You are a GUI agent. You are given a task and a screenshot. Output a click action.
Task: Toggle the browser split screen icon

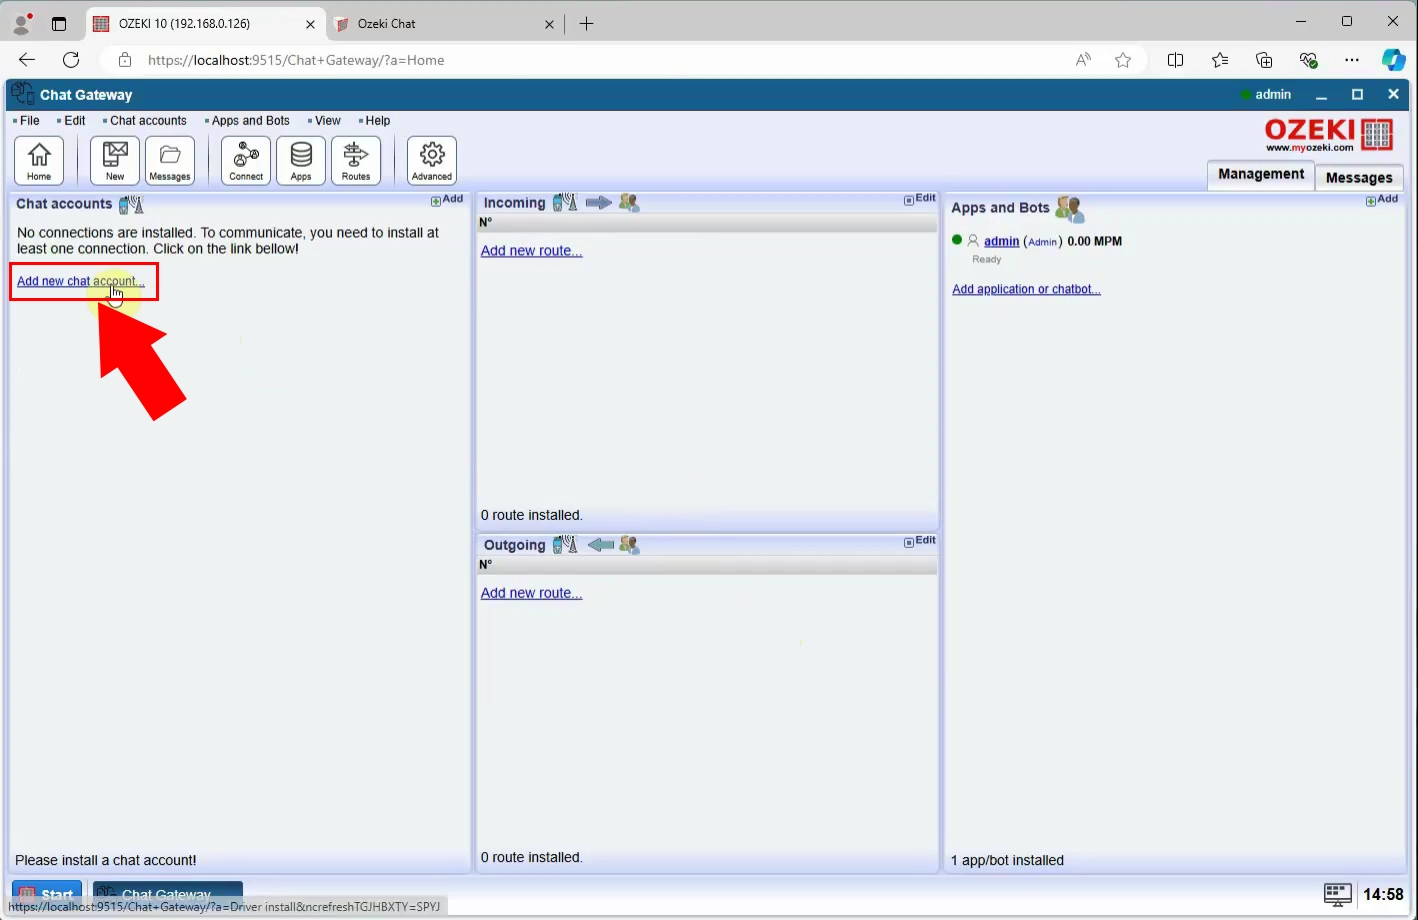click(1176, 60)
